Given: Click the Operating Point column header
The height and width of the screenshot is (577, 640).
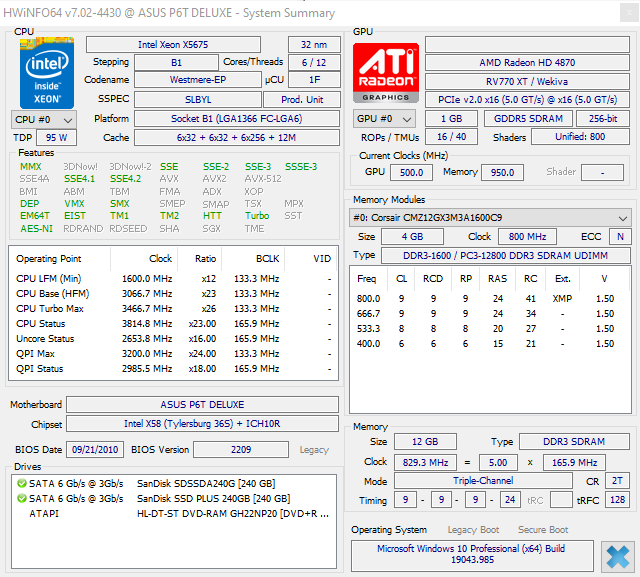Looking at the screenshot, I should tap(60, 259).
